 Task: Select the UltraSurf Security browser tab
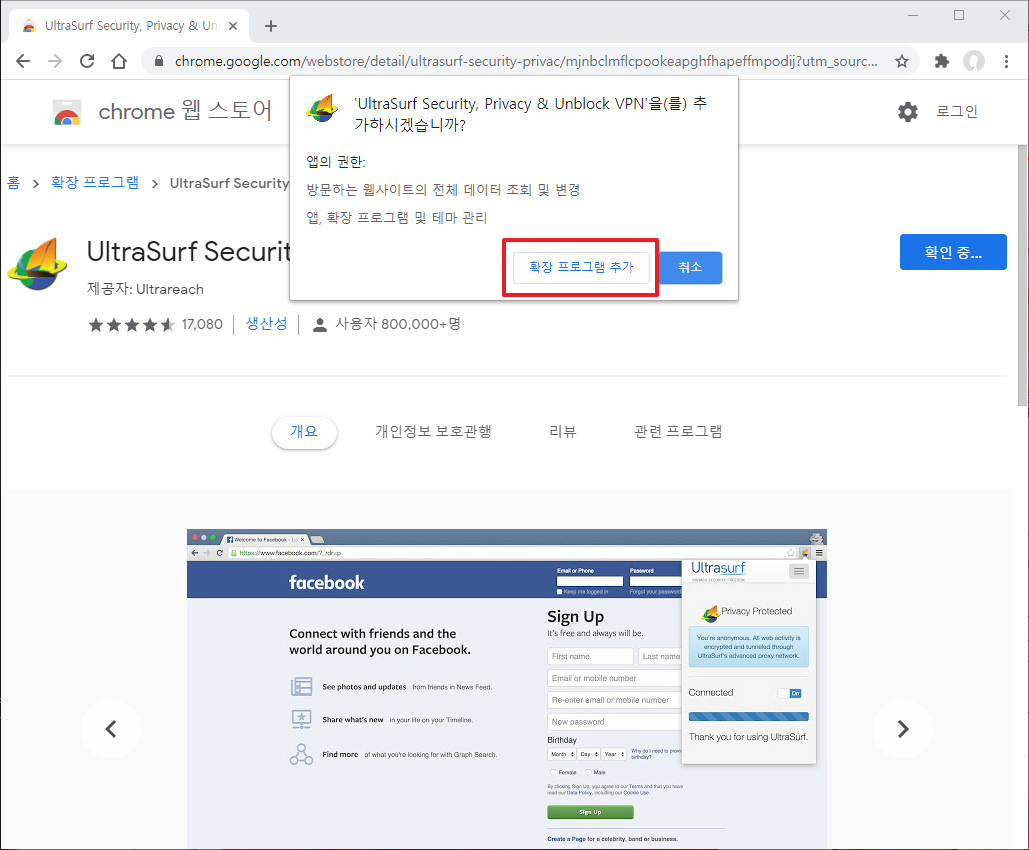[129, 26]
